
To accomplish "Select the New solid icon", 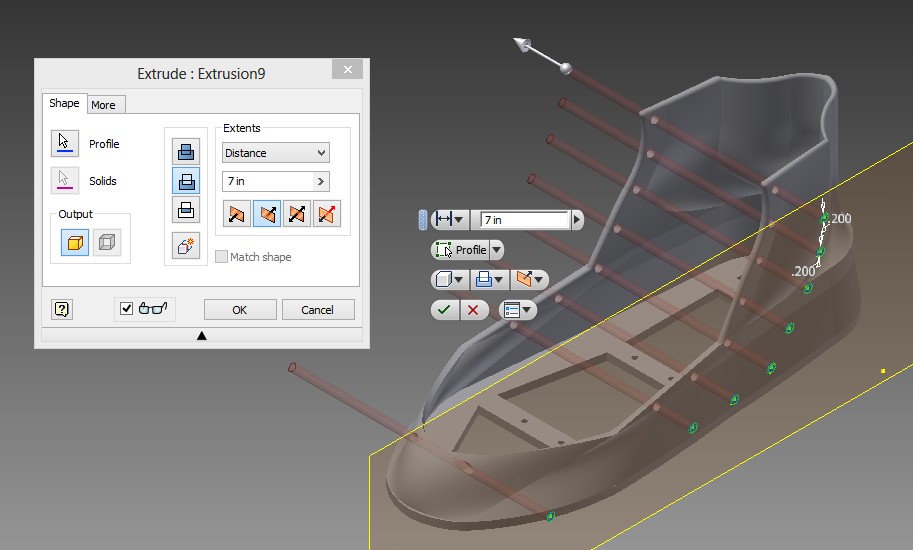I will (x=186, y=245).
